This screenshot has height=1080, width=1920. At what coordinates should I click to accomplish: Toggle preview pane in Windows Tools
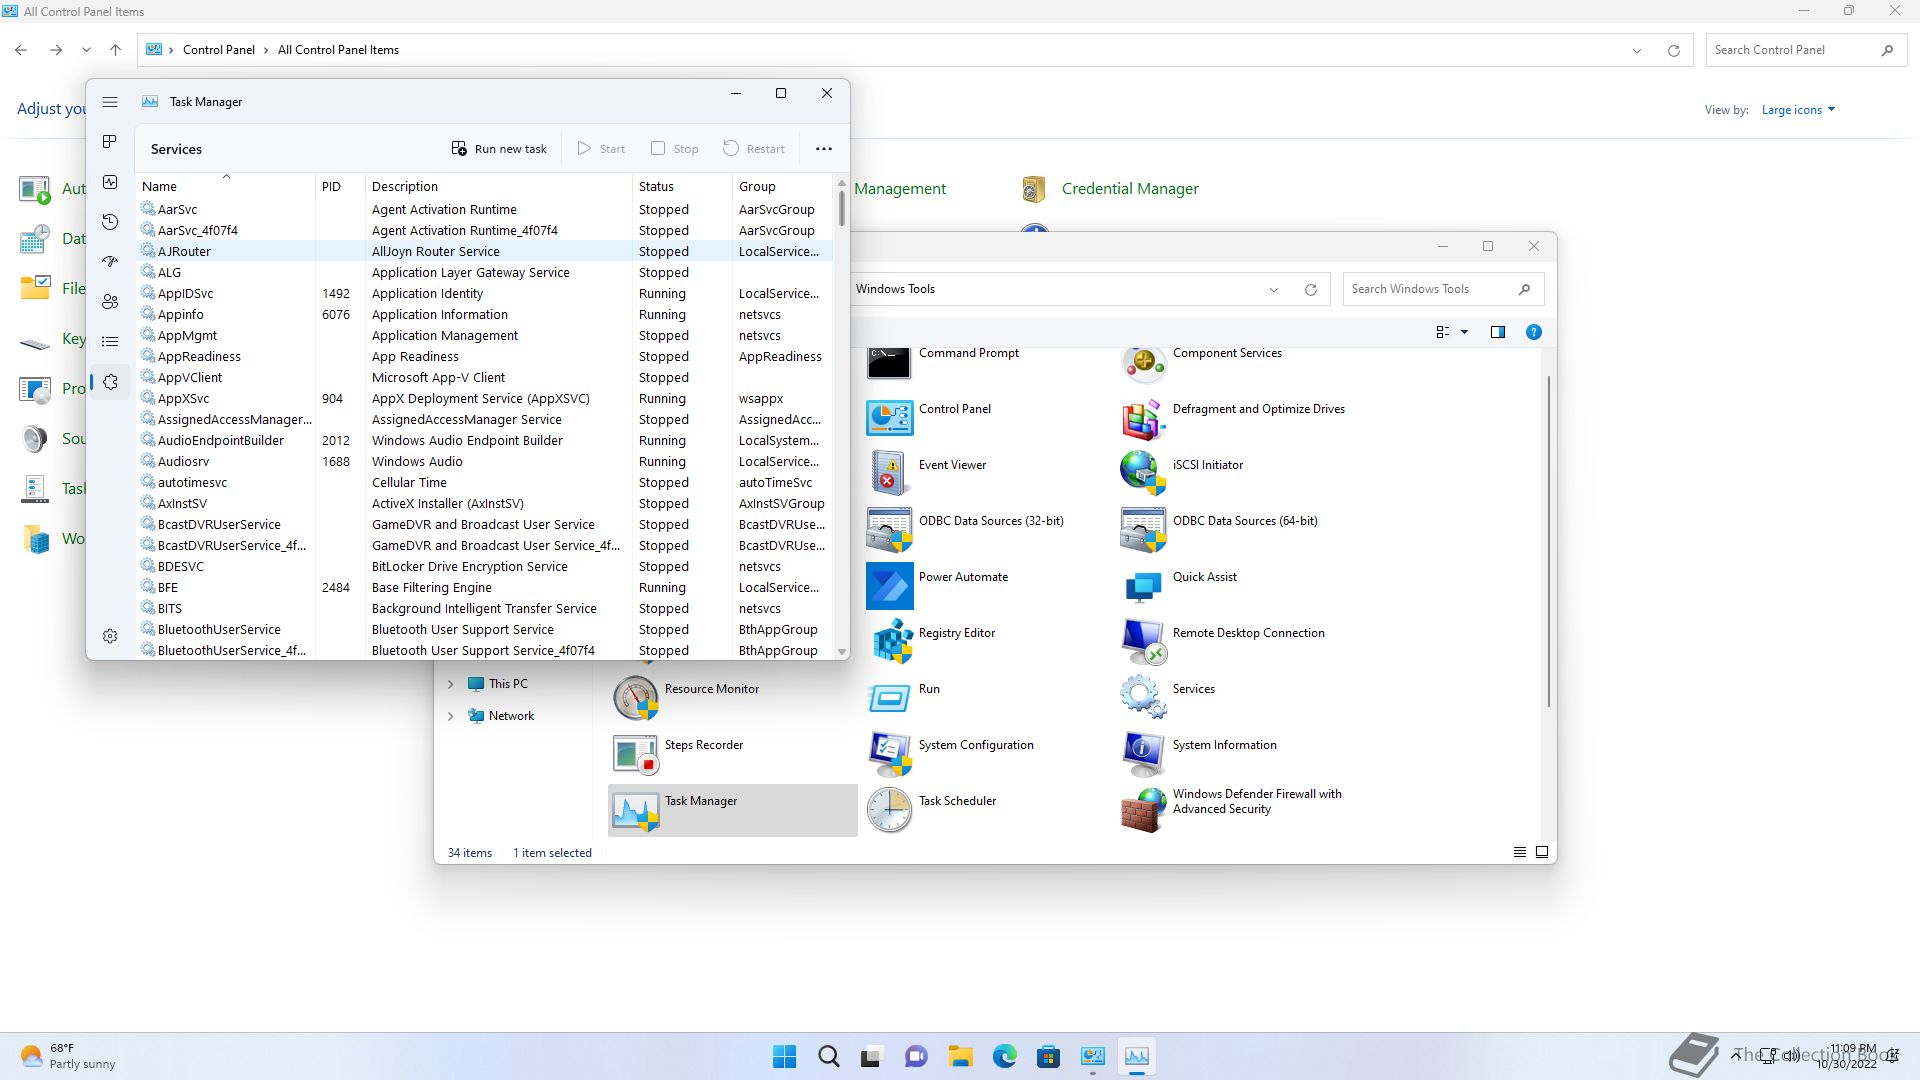pyautogui.click(x=1497, y=332)
